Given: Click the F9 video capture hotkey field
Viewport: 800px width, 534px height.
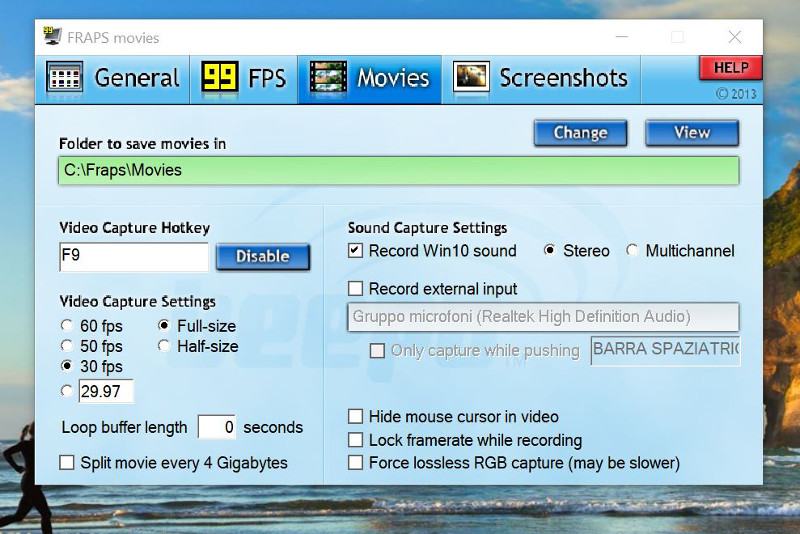Looking at the screenshot, I should coord(134,257).
